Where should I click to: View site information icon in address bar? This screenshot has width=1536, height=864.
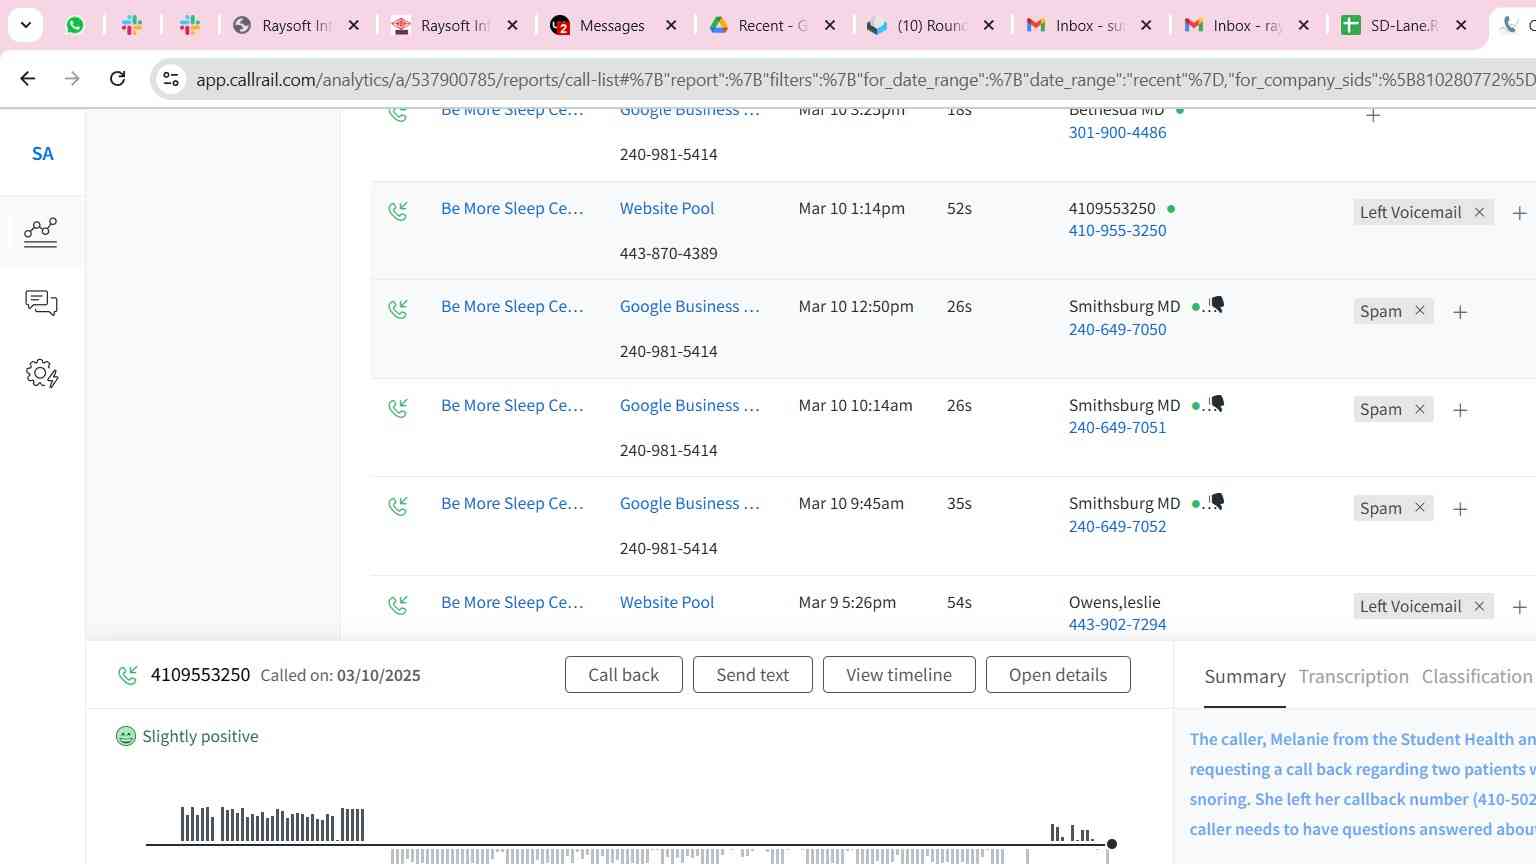171,79
